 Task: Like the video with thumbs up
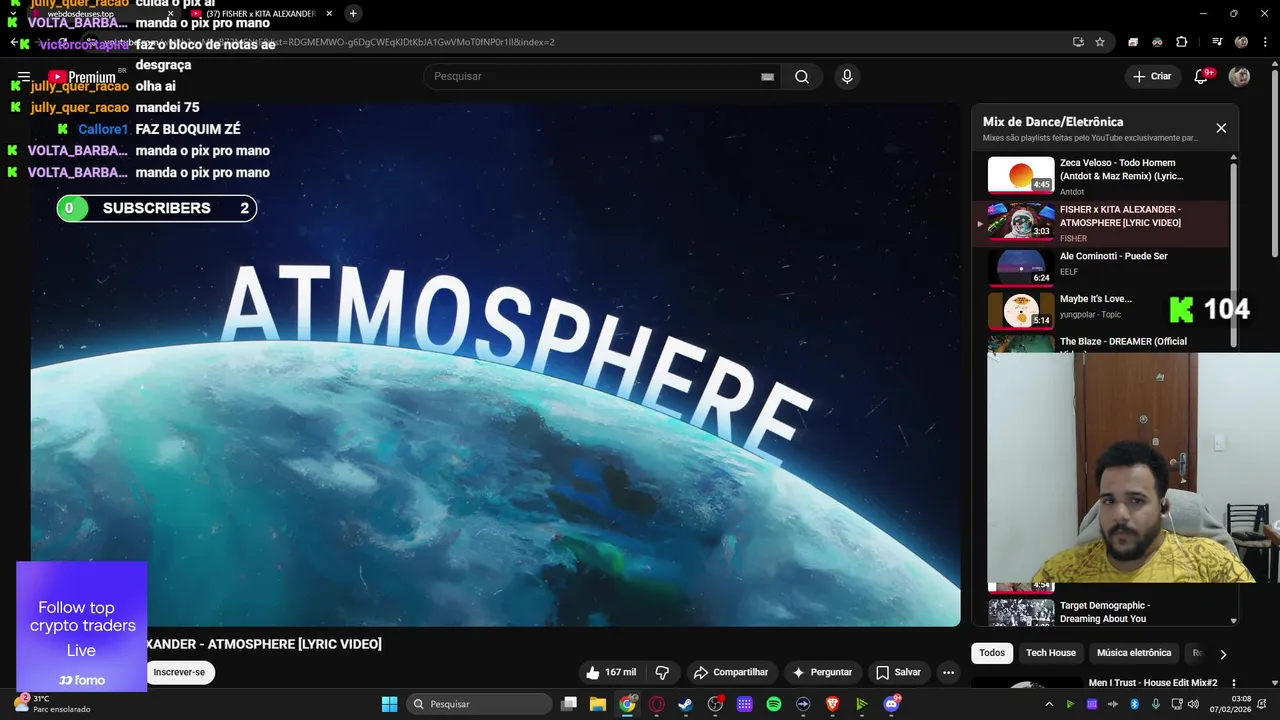[x=612, y=673]
